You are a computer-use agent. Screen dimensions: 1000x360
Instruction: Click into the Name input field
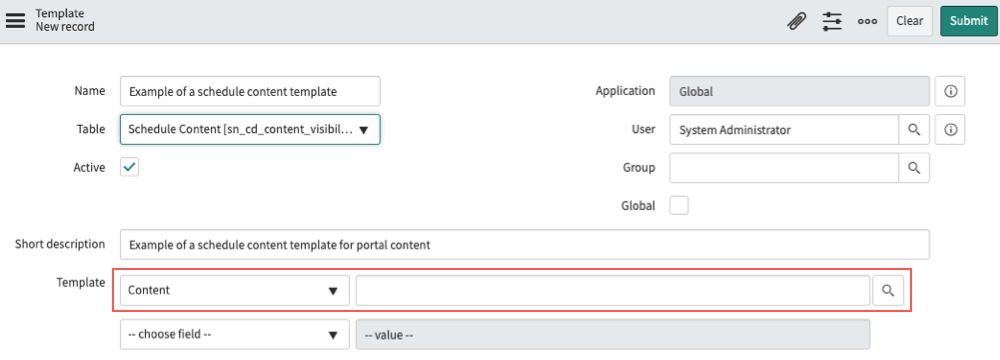tap(250, 91)
